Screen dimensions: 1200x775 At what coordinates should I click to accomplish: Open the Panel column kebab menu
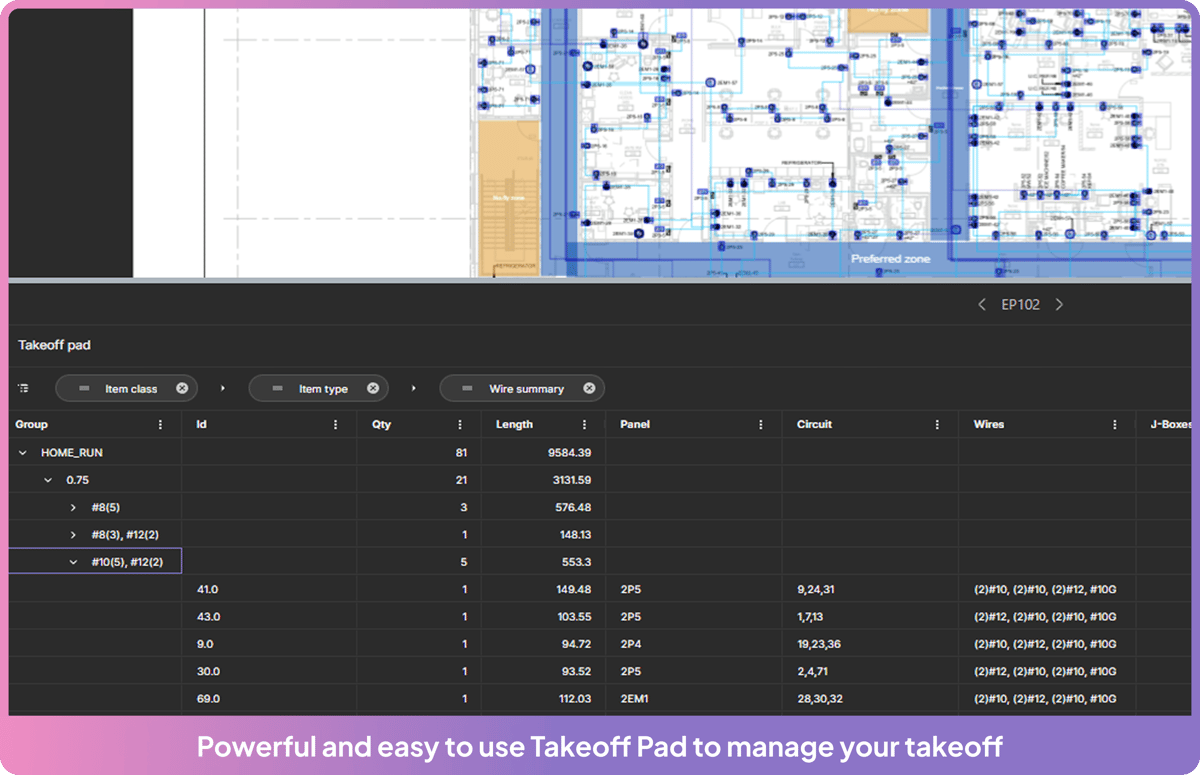coord(762,424)
